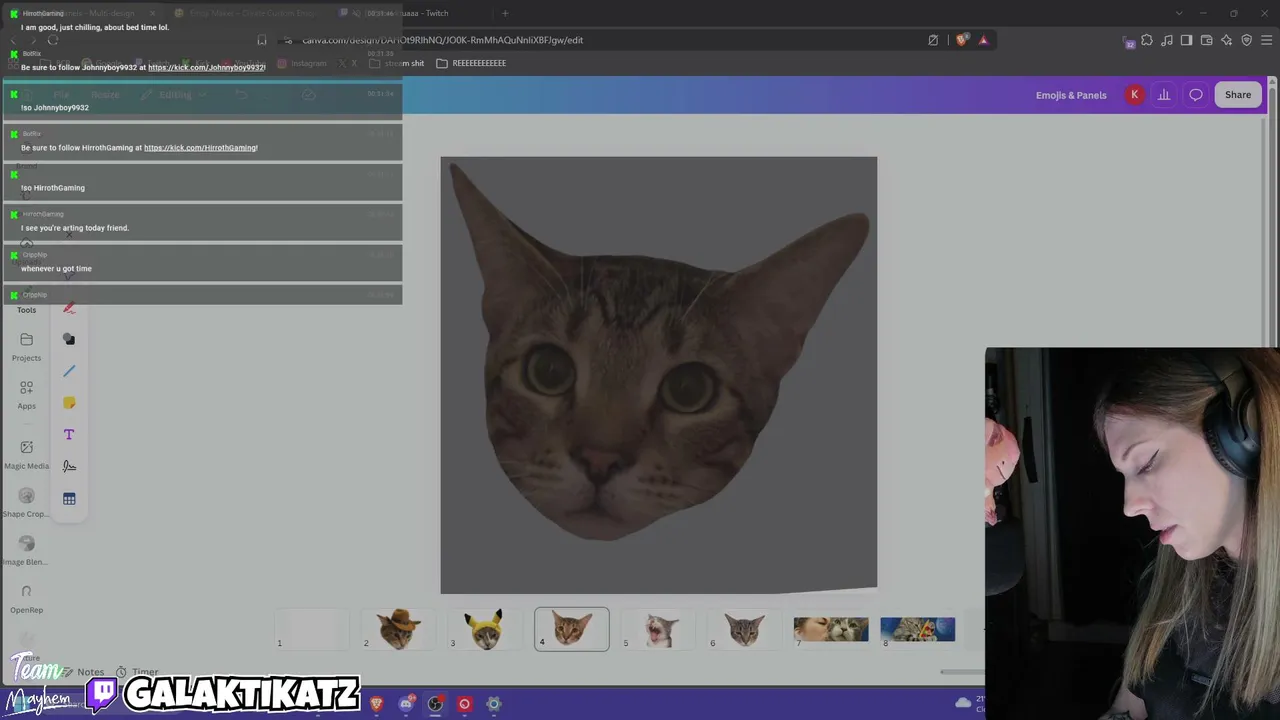The image size is (1280, 720).
Task: Open a new browser tab
Action: click(x=505, y=13)
